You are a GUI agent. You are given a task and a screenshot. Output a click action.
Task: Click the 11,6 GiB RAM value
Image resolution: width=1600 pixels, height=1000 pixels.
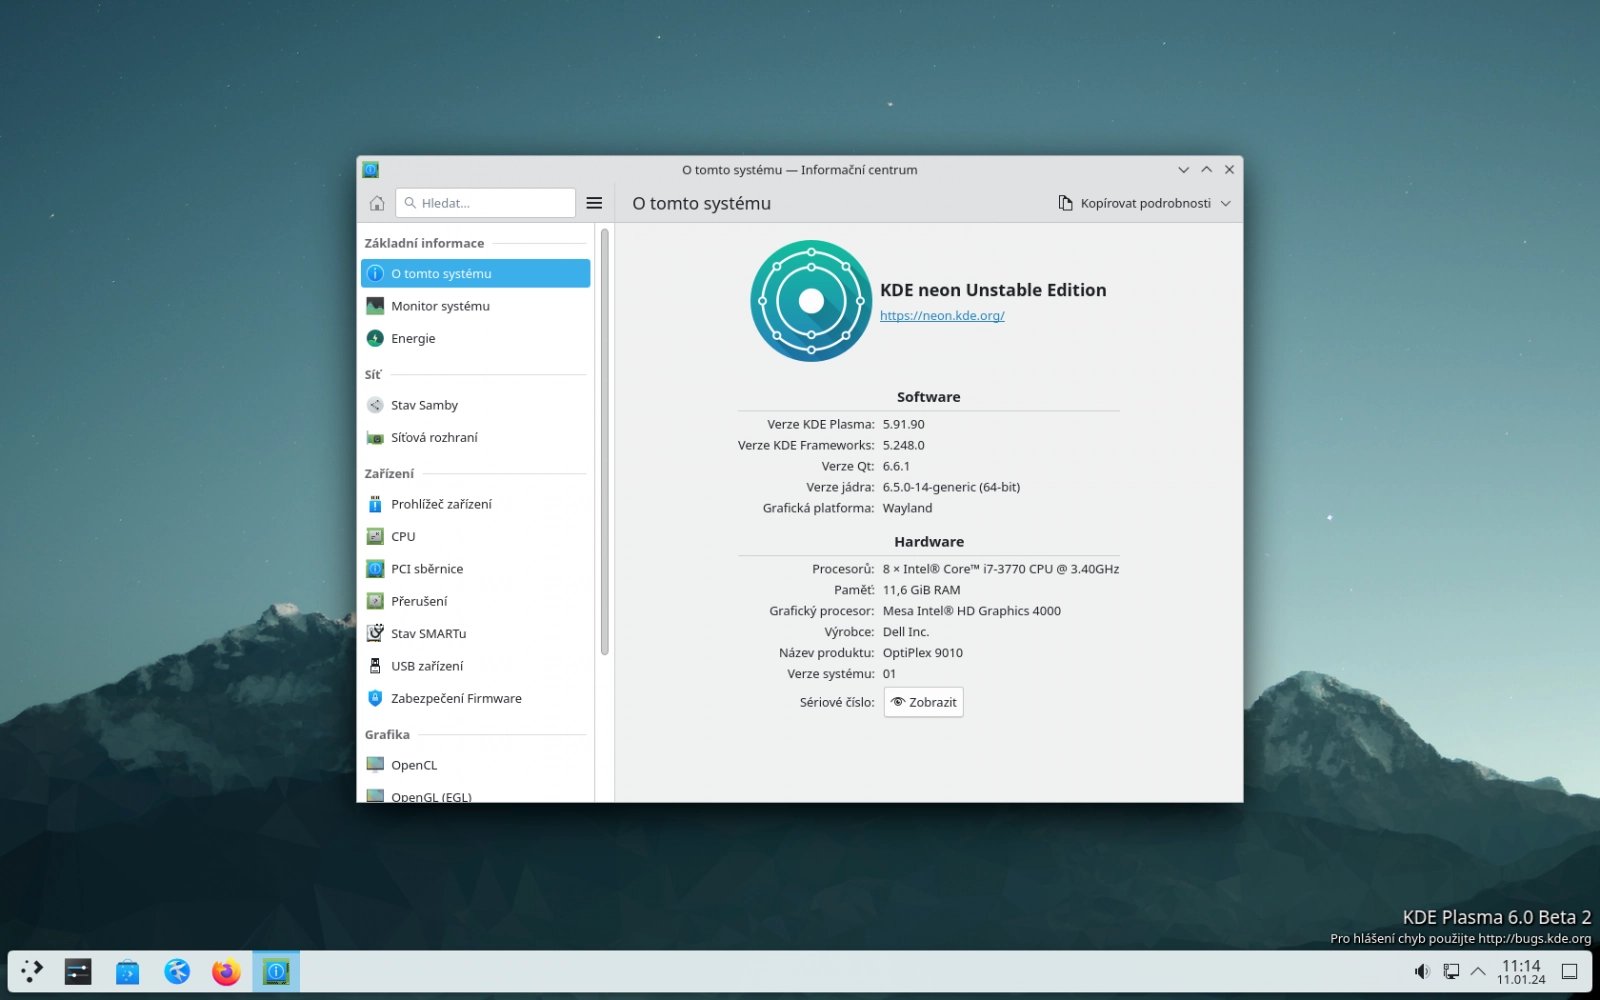pos(921,590)
